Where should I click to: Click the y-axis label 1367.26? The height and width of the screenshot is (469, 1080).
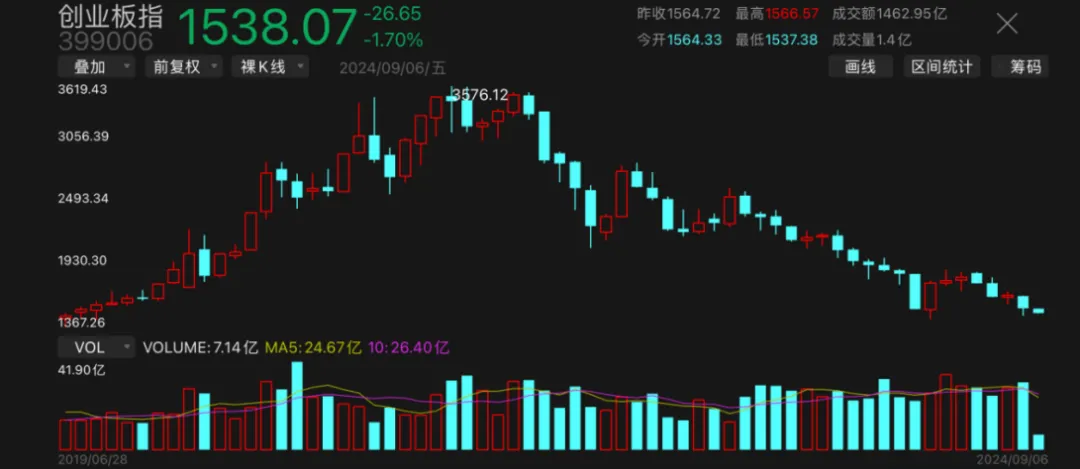click(80, 322)
